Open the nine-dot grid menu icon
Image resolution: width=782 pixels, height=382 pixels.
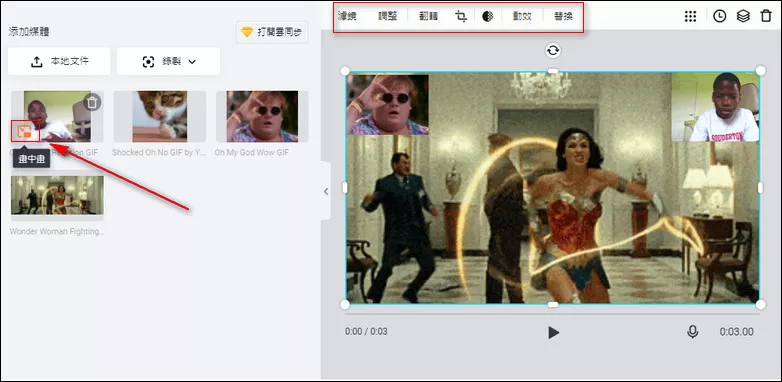coord(690,16)
